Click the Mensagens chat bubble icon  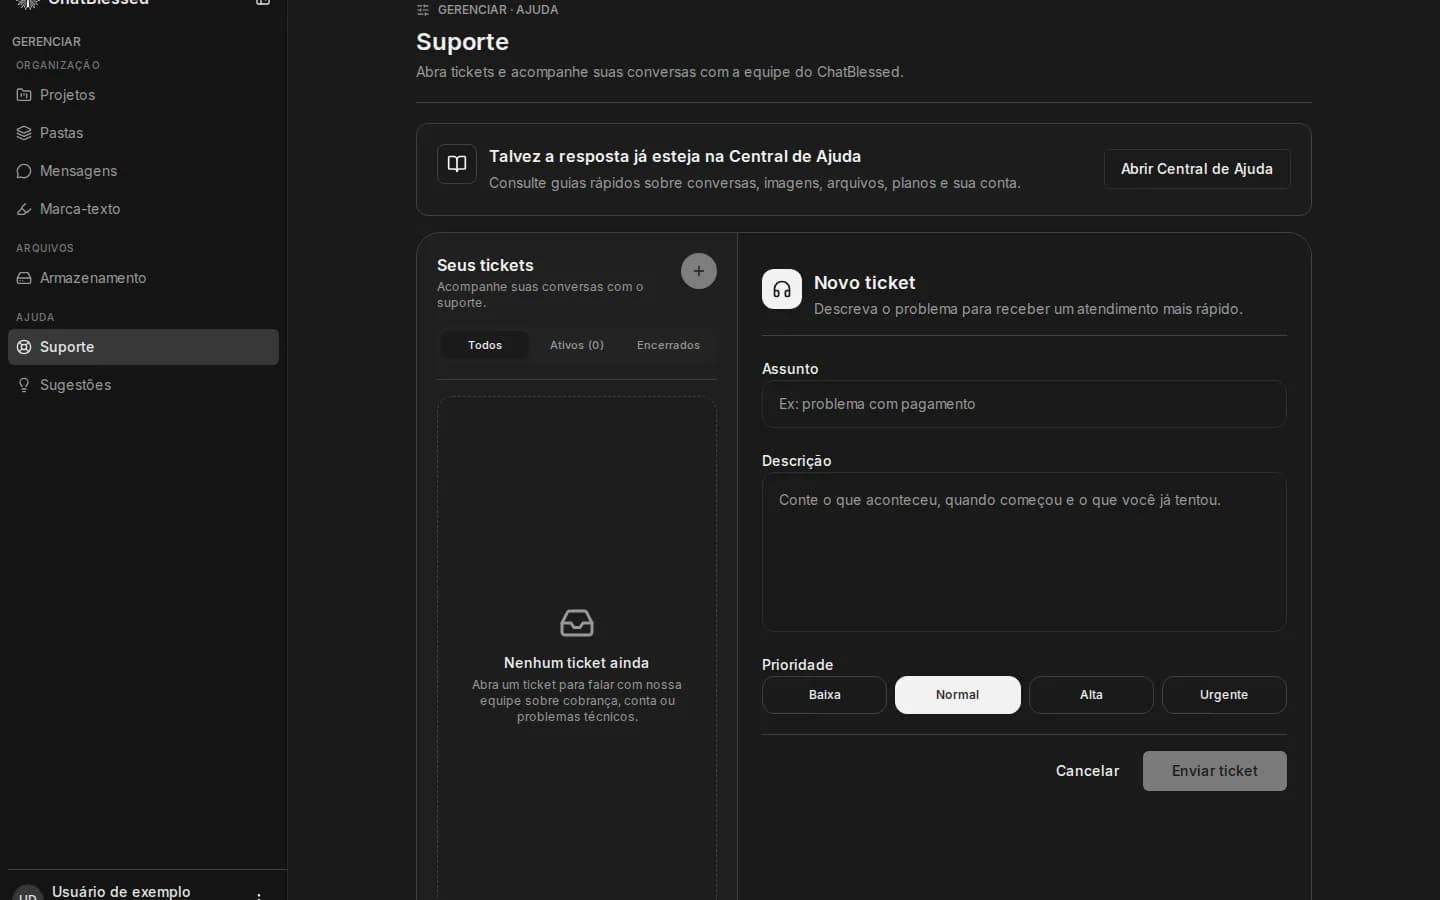click(24, 171)
